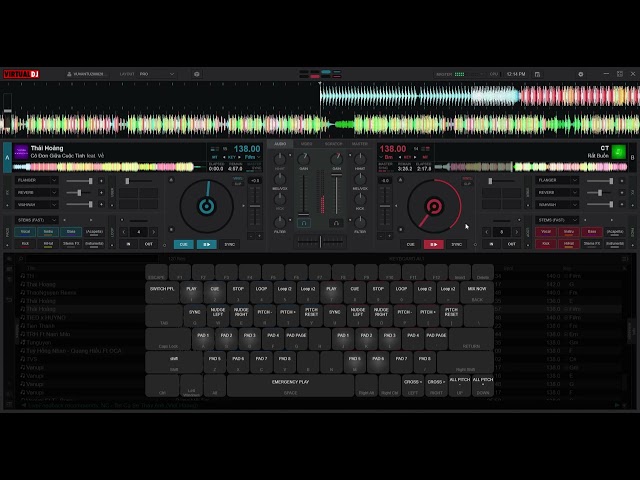
Task: Click left deck pitch minus button
Action: coord(251,236)
